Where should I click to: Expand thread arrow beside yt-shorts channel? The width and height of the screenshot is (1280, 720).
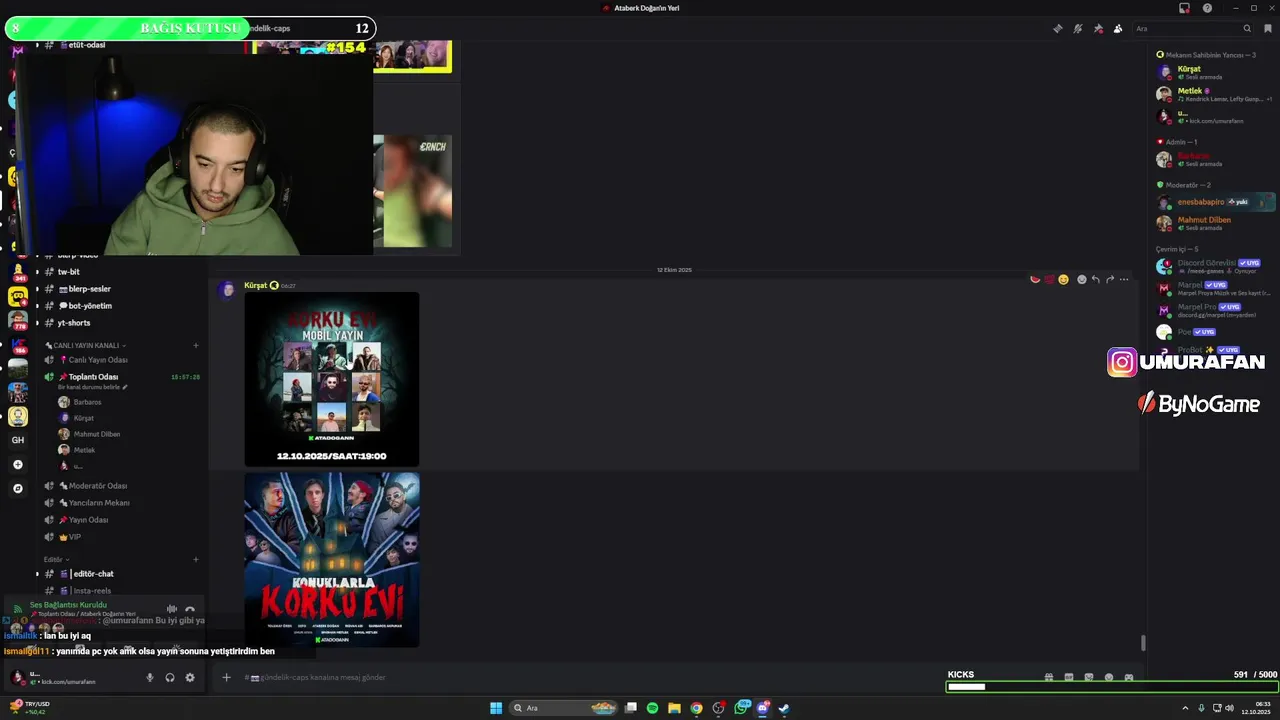pyautogui.click(x=37, y=323)
